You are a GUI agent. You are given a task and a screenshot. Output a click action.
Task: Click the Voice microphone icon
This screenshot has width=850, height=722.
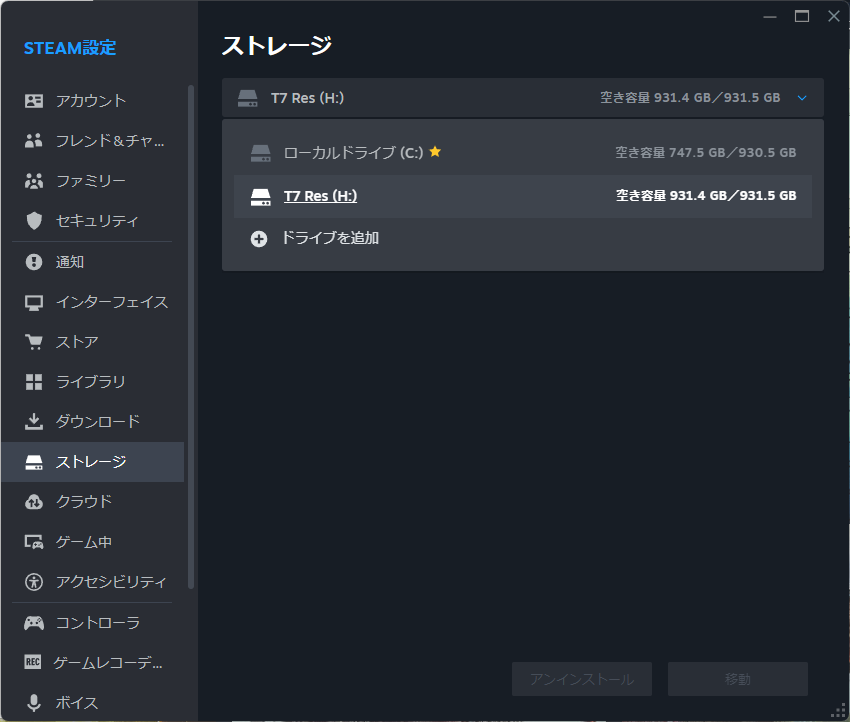[34, 702]
